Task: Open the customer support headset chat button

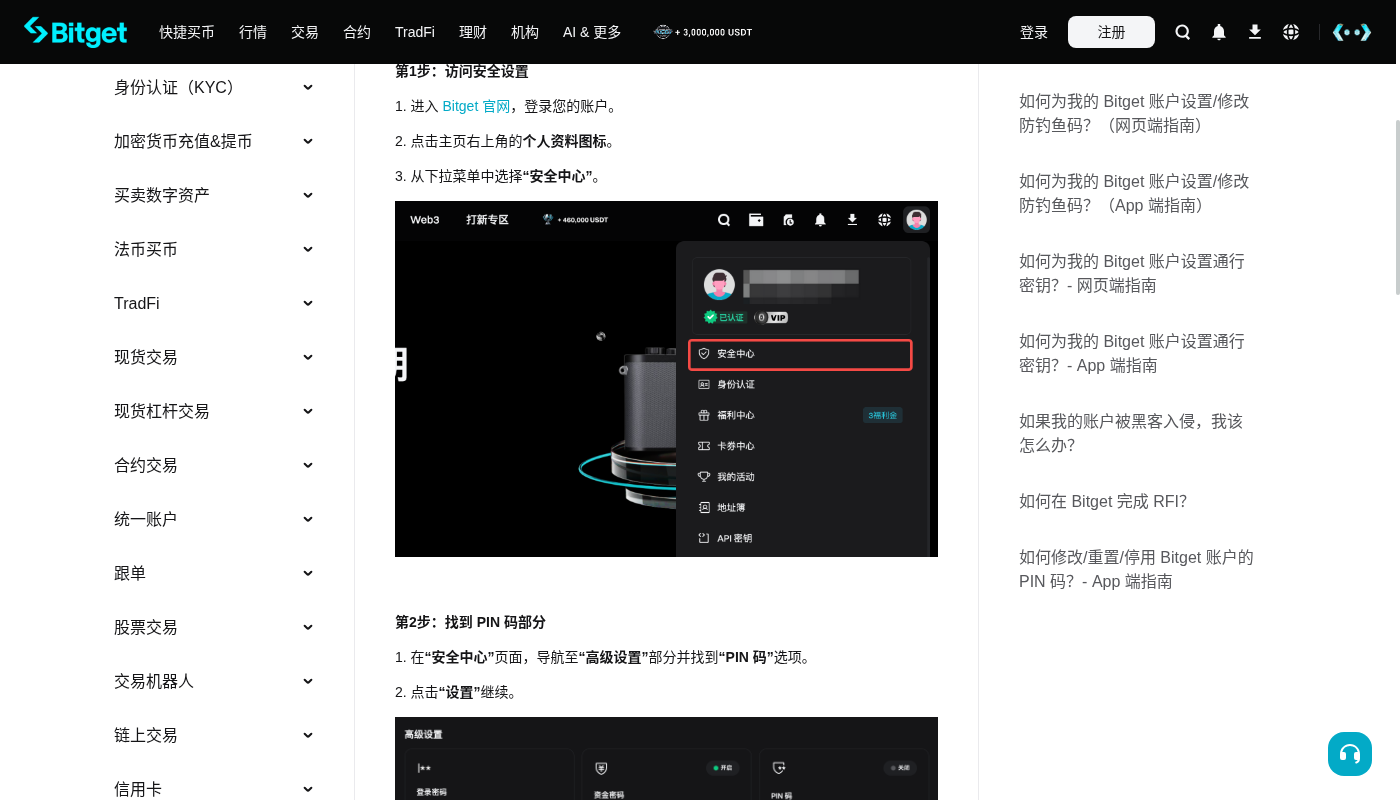Action: (1350, 754)
